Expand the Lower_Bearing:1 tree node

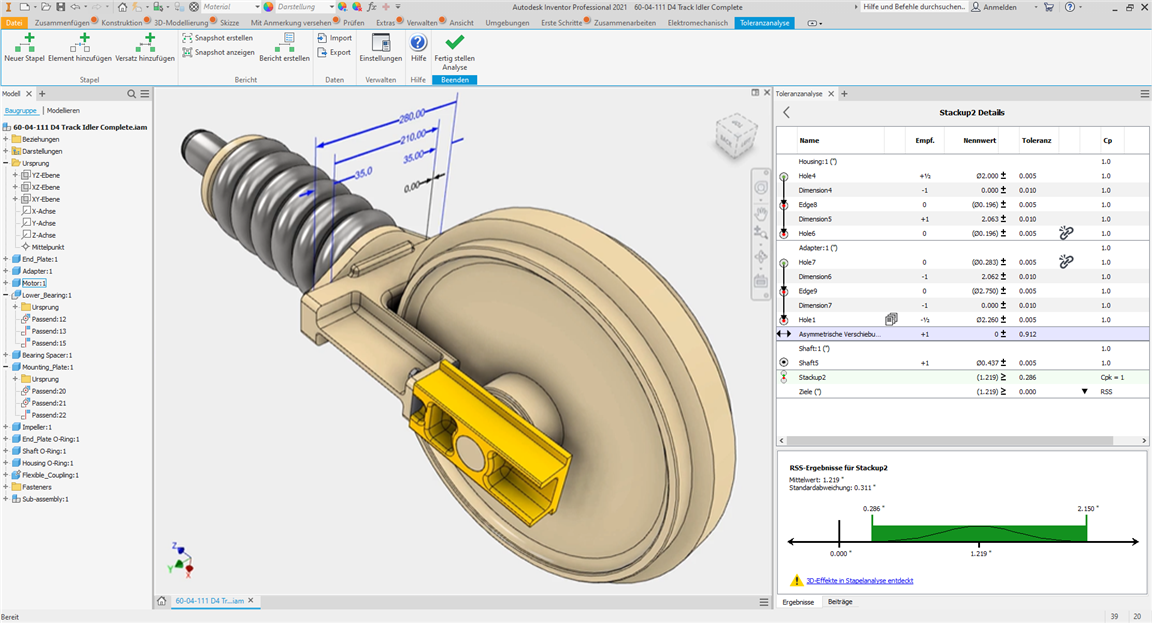pos(6,295)
